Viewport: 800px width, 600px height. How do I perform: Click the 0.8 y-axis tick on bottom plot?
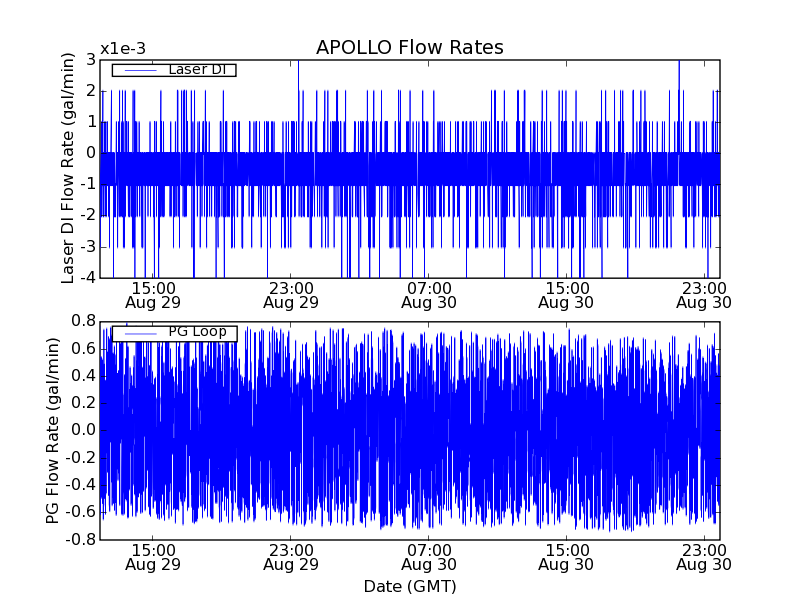click(84, 321)
